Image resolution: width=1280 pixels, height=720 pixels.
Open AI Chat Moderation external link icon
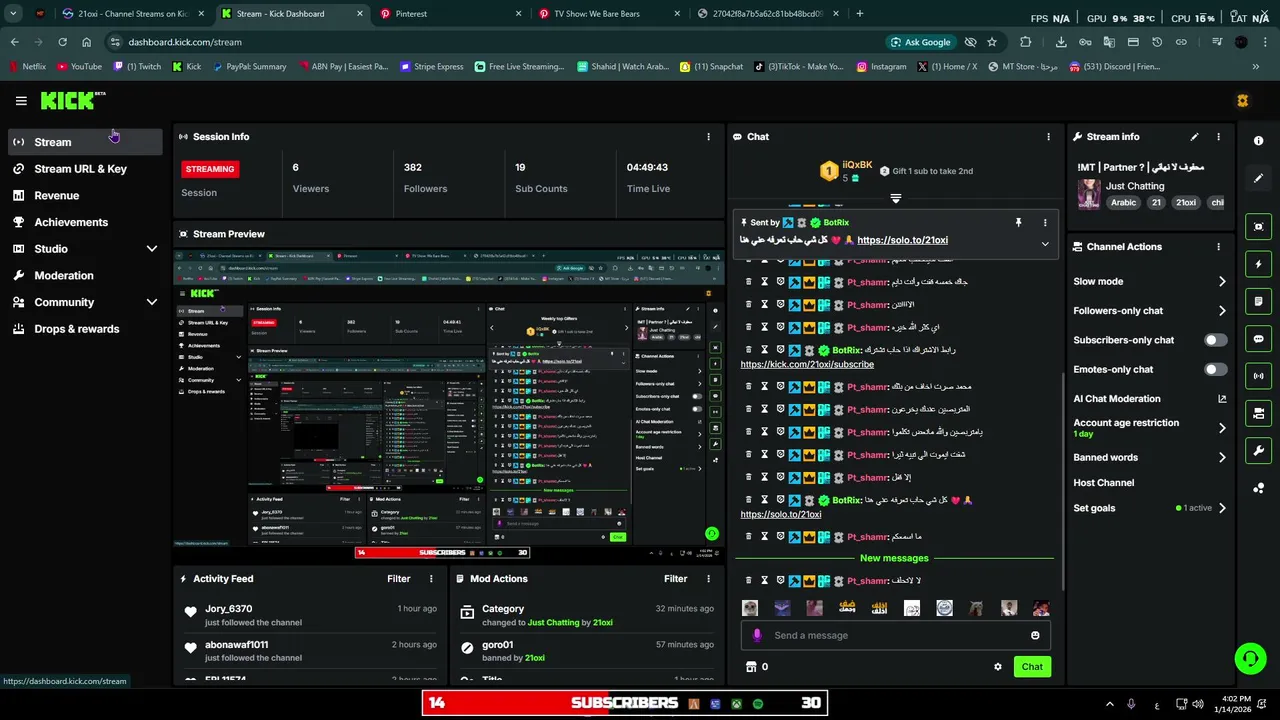pos(1222,399)
